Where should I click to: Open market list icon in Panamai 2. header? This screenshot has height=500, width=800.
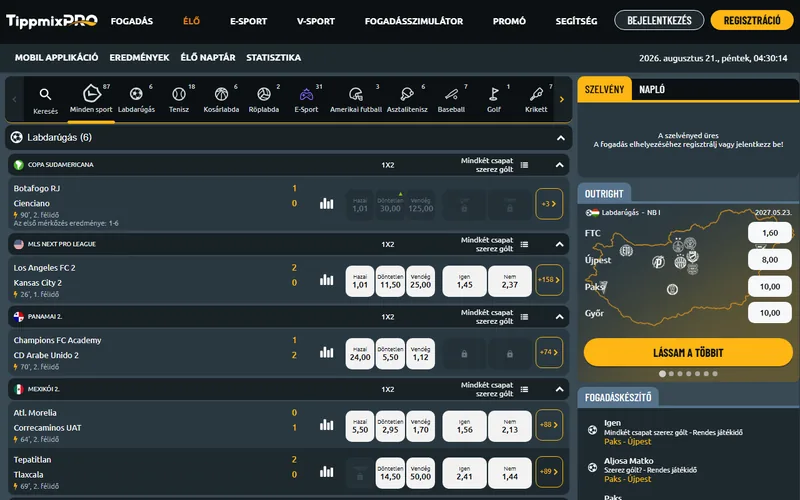[x=524, y=317]
